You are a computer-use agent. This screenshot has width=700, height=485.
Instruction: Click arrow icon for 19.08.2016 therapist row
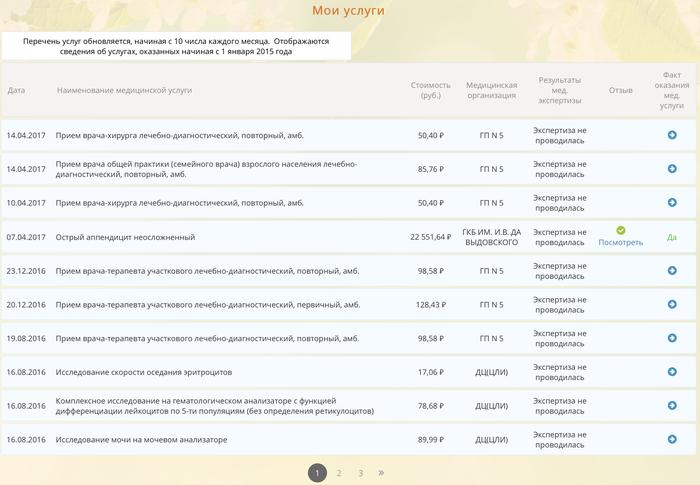672,339
